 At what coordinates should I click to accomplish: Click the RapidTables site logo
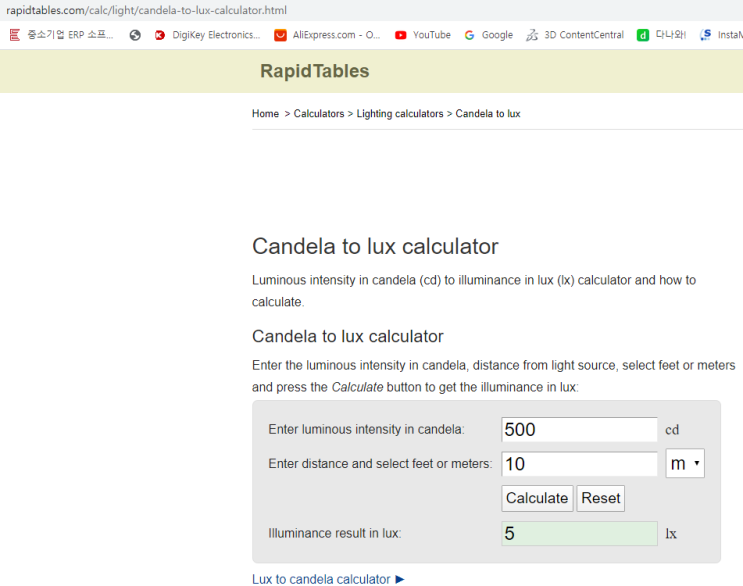tap(314, 71)
